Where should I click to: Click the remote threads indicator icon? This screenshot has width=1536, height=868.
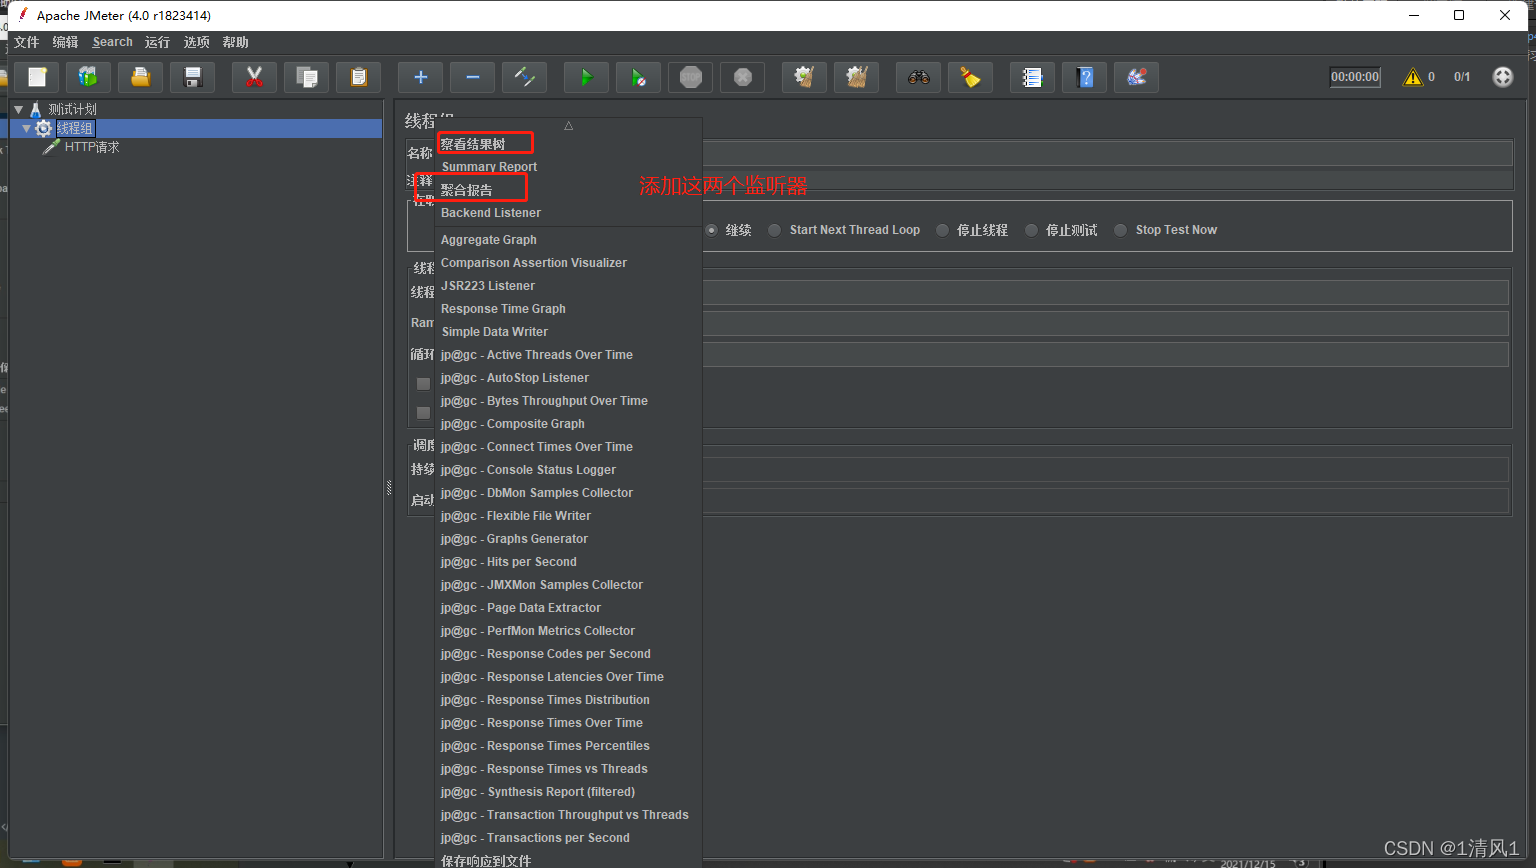click(1503, 77)
